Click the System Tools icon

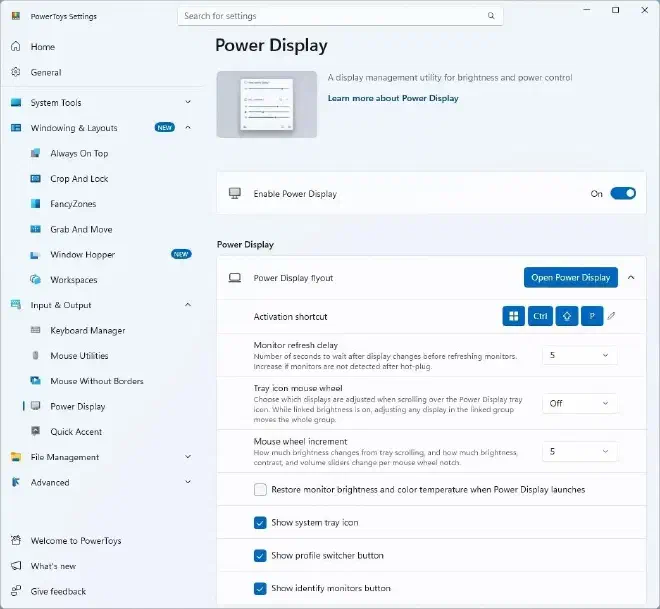tap(16, 102)
